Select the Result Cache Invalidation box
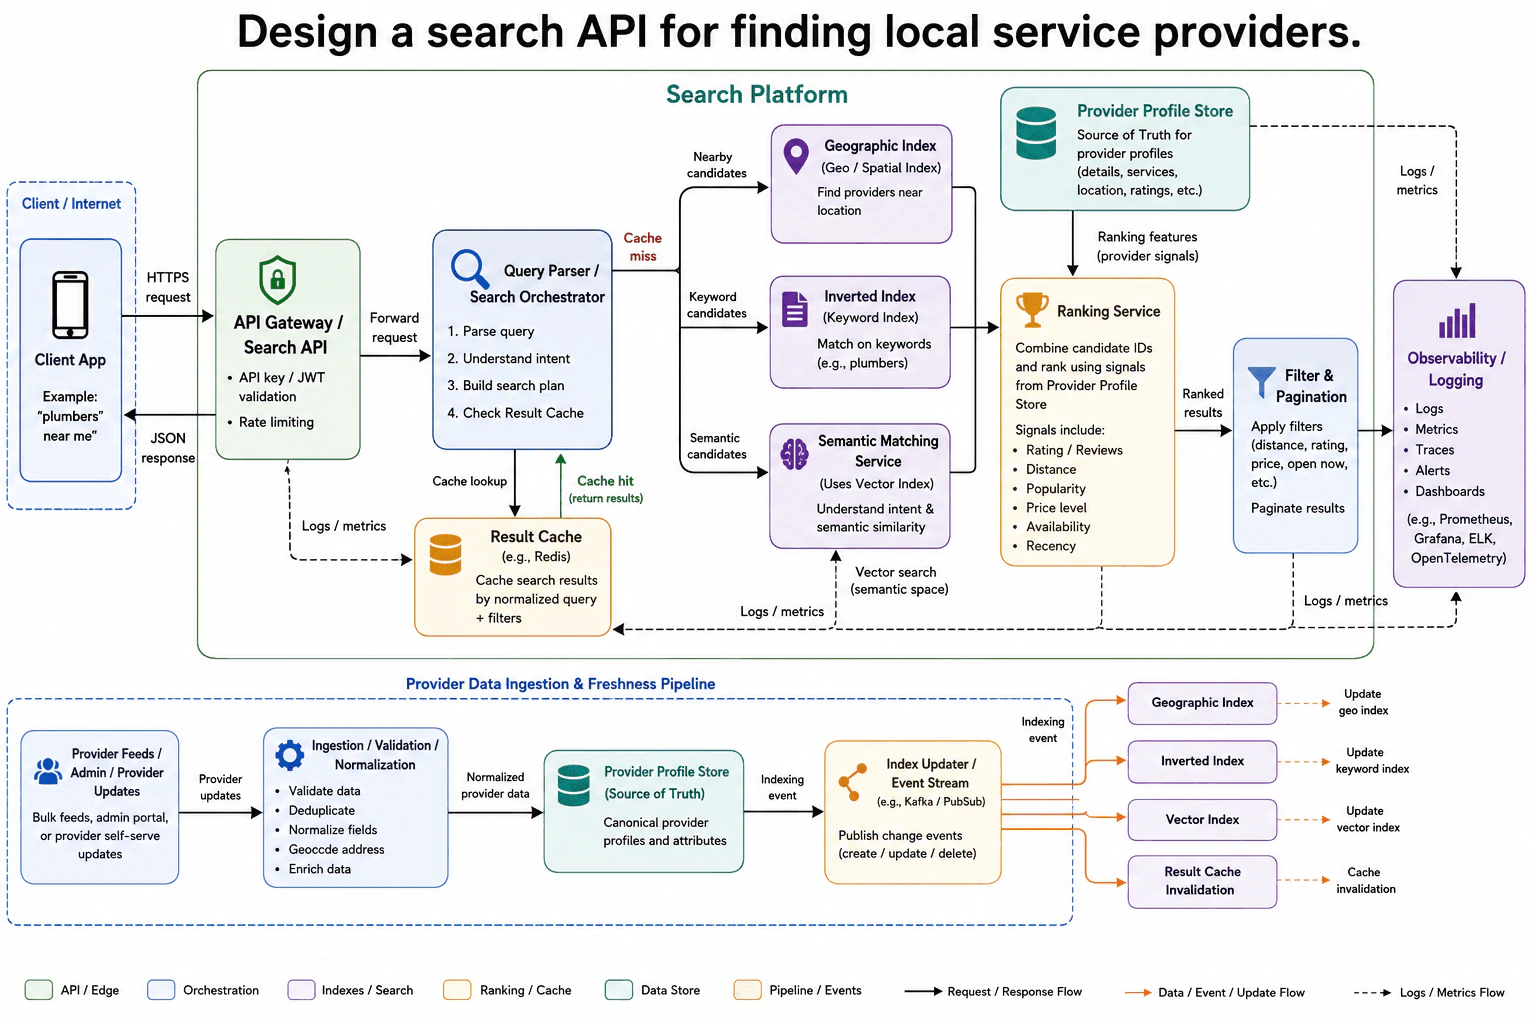1536x1024 pixels. 1202,881
